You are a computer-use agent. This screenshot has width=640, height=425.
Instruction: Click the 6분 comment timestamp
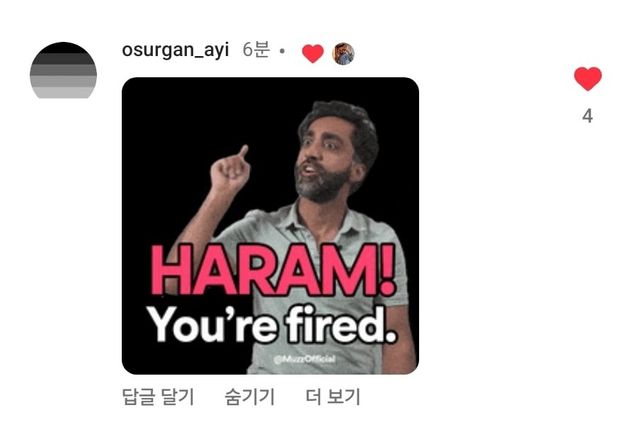pos(256,50)
